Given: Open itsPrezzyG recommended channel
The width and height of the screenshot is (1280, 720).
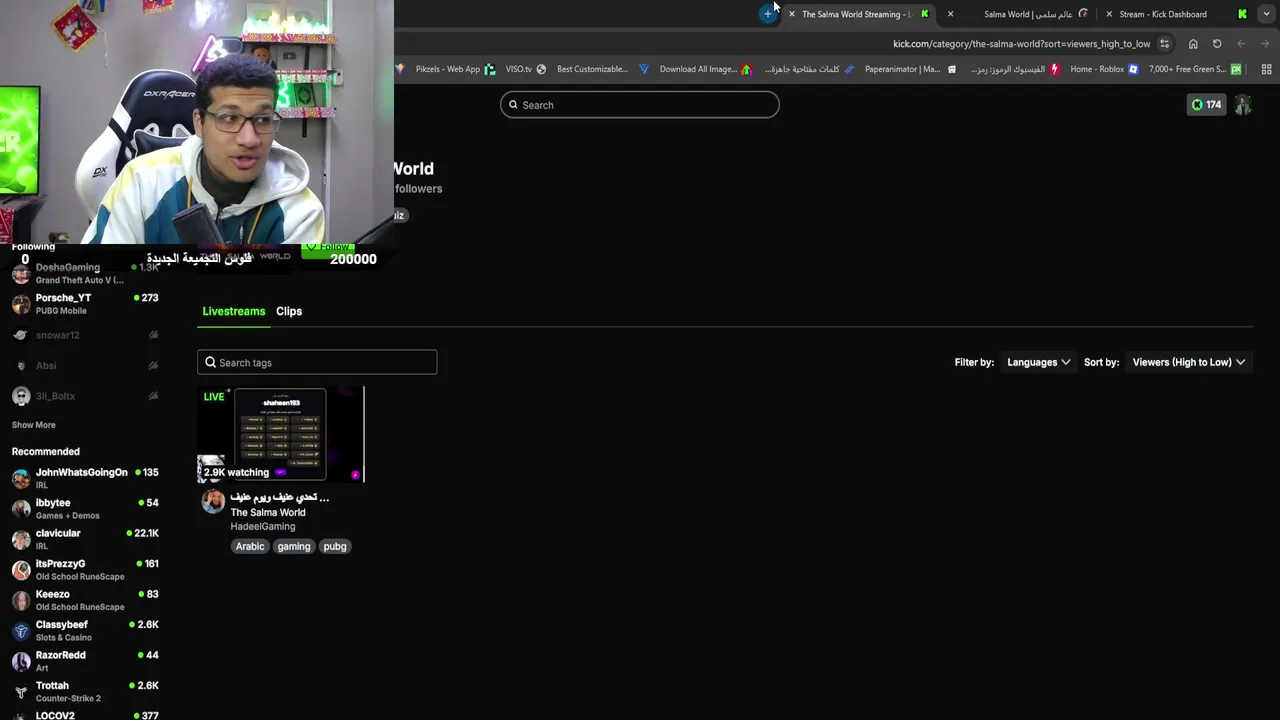Looking at the screenshot, I should (85, 569).
